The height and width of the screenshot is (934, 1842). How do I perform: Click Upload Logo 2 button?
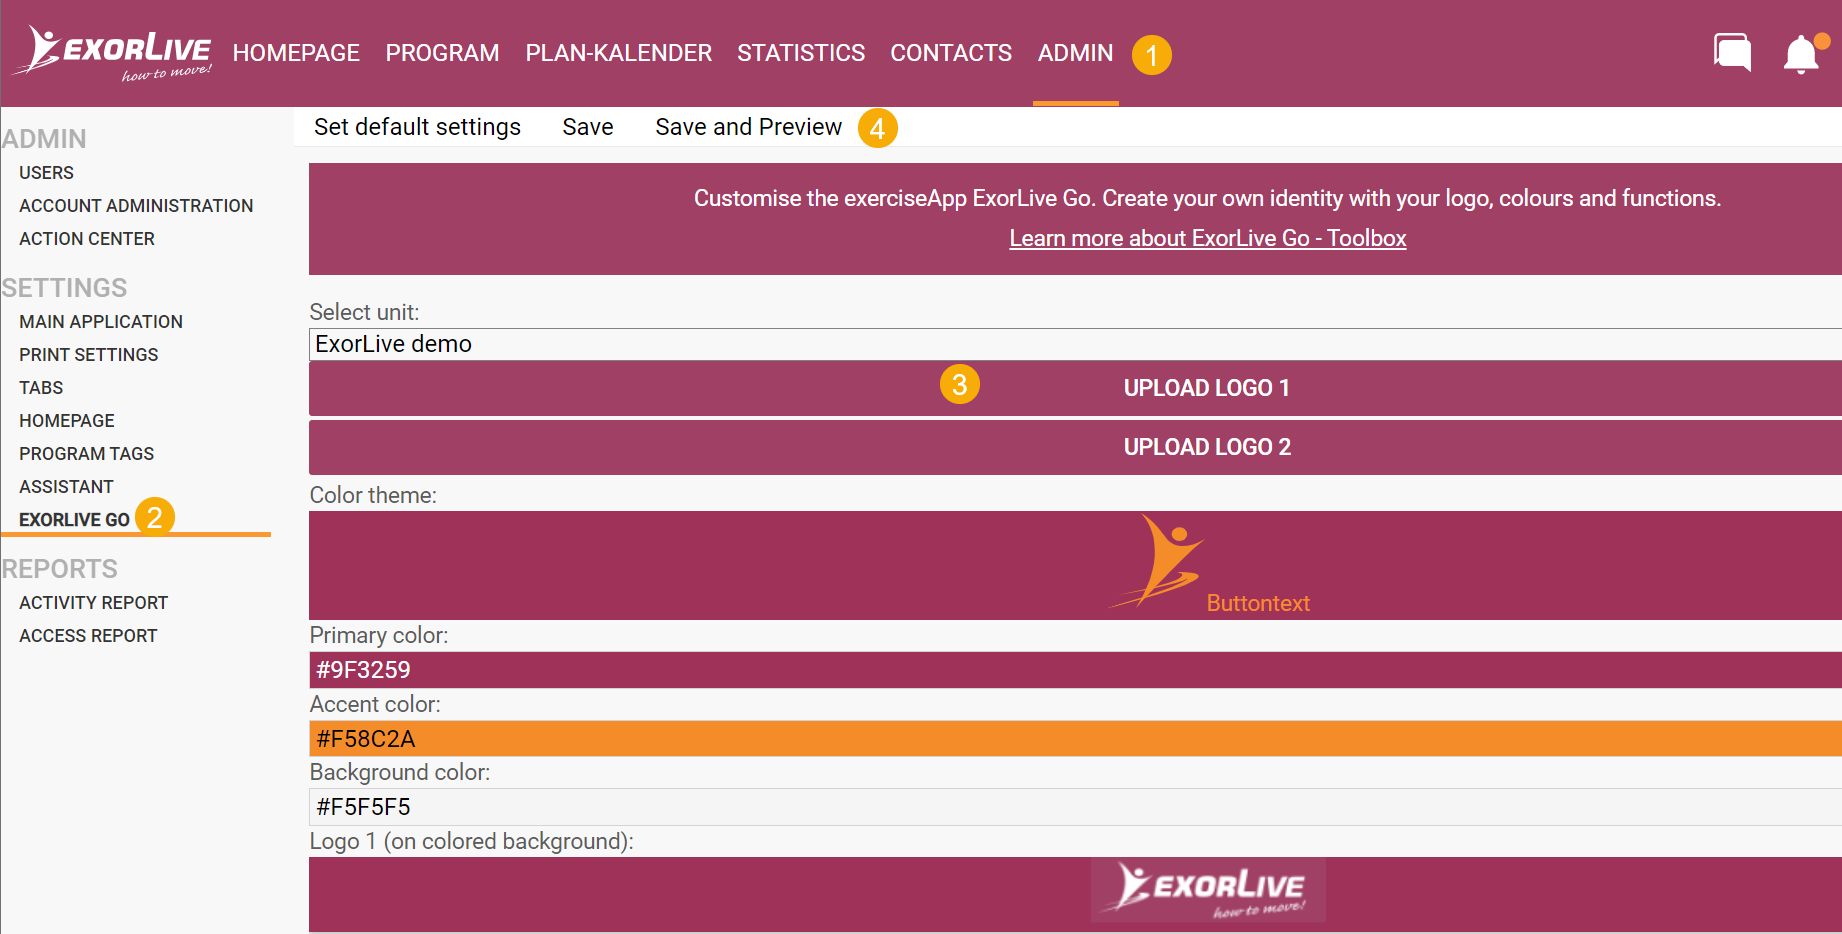pyautogui.click(x=1075, y=447)
